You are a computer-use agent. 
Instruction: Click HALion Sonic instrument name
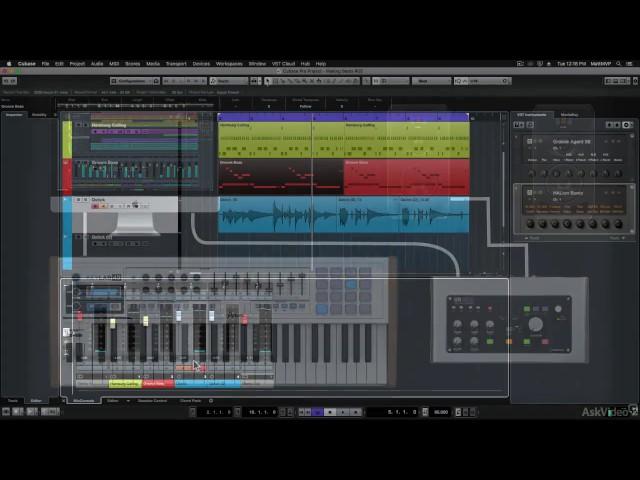(568, 193)
